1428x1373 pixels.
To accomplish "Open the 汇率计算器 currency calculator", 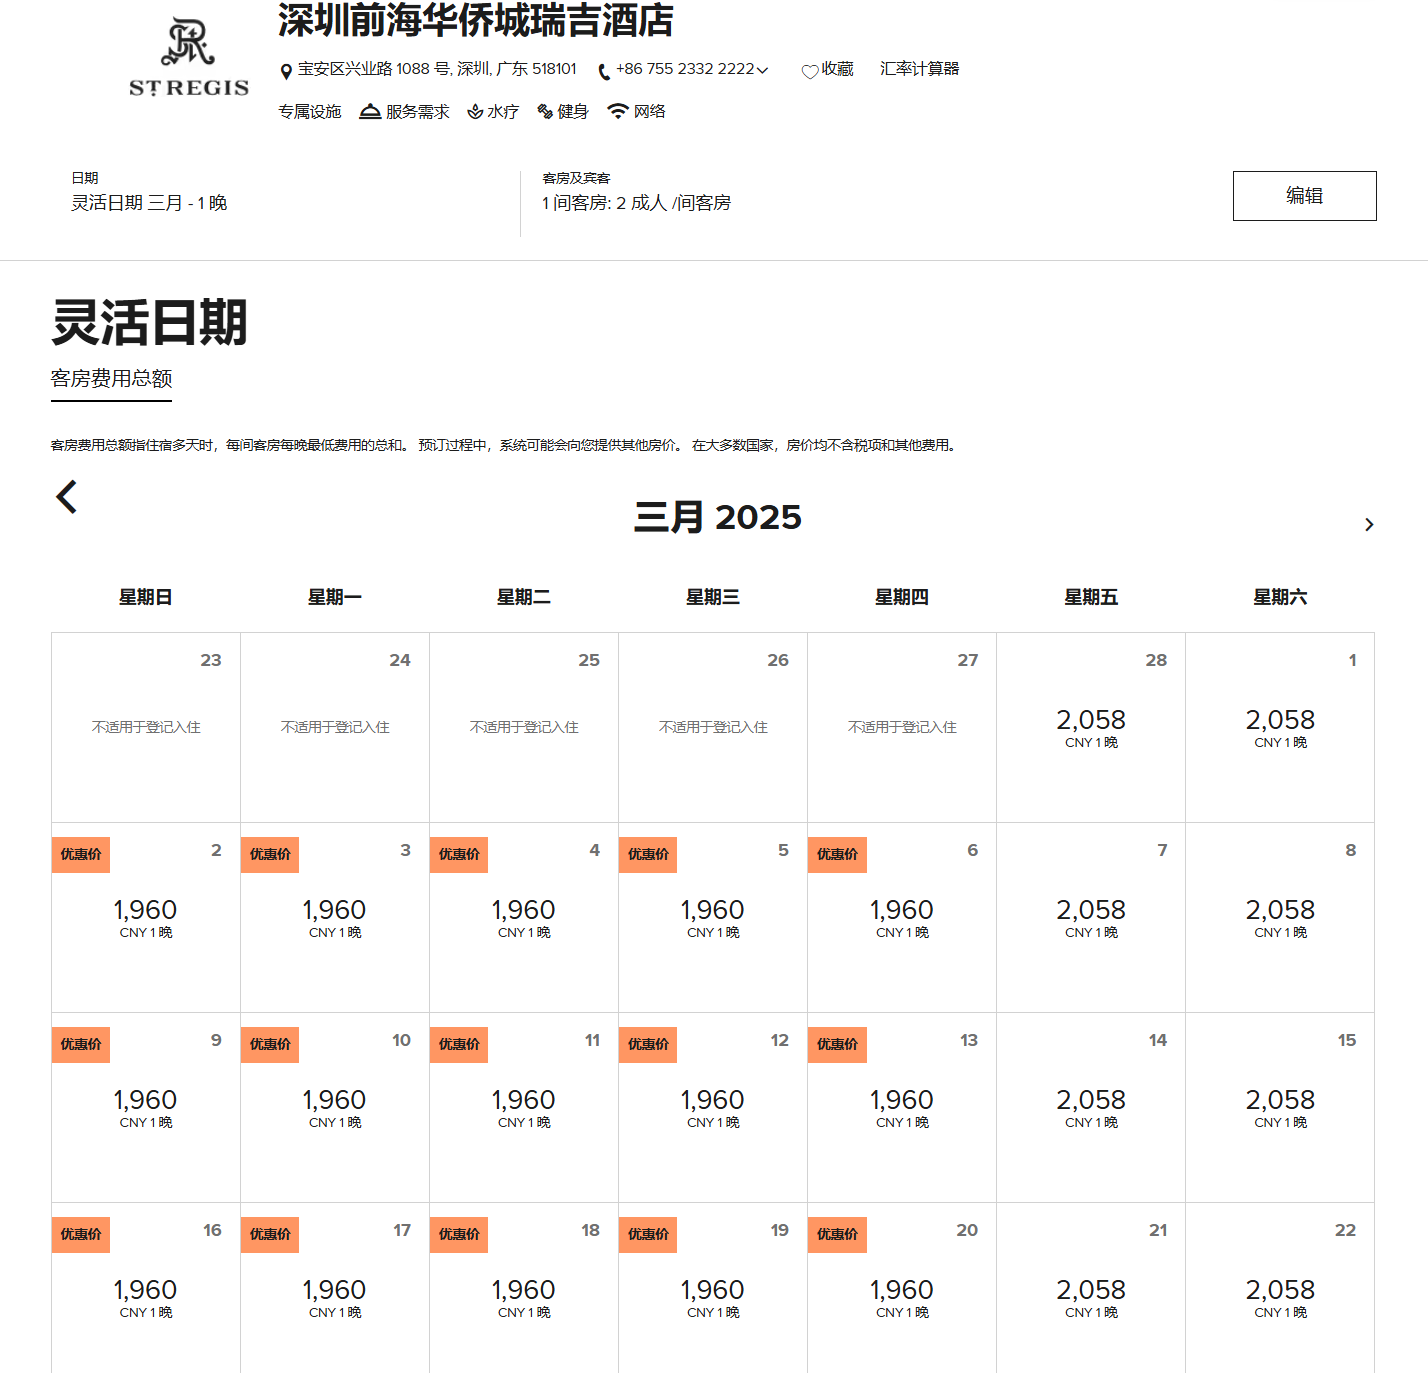I will 920,69.
